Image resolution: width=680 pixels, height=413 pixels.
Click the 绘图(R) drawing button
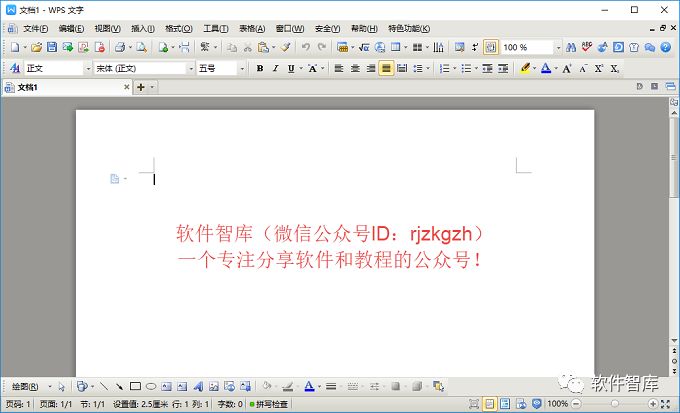click(x=25, y=386)
